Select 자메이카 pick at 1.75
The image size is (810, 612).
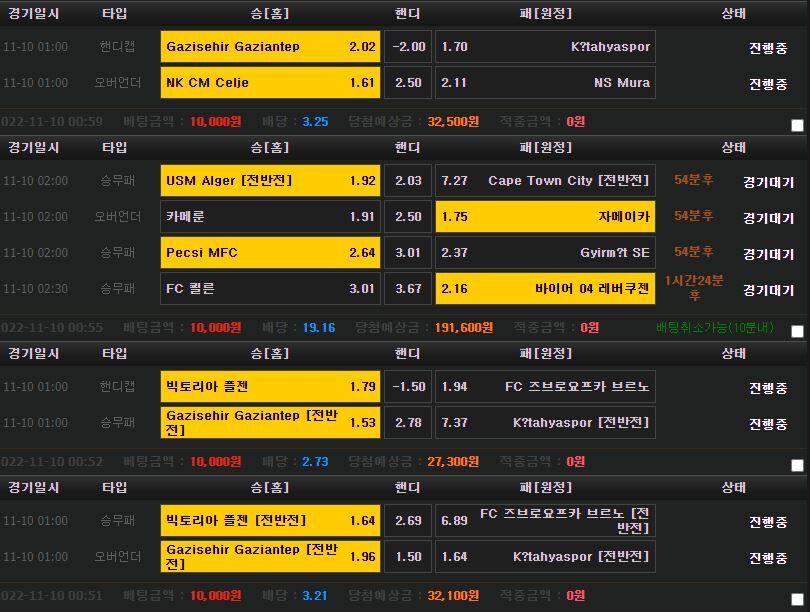pyautogui.click(x=546, y=216)
